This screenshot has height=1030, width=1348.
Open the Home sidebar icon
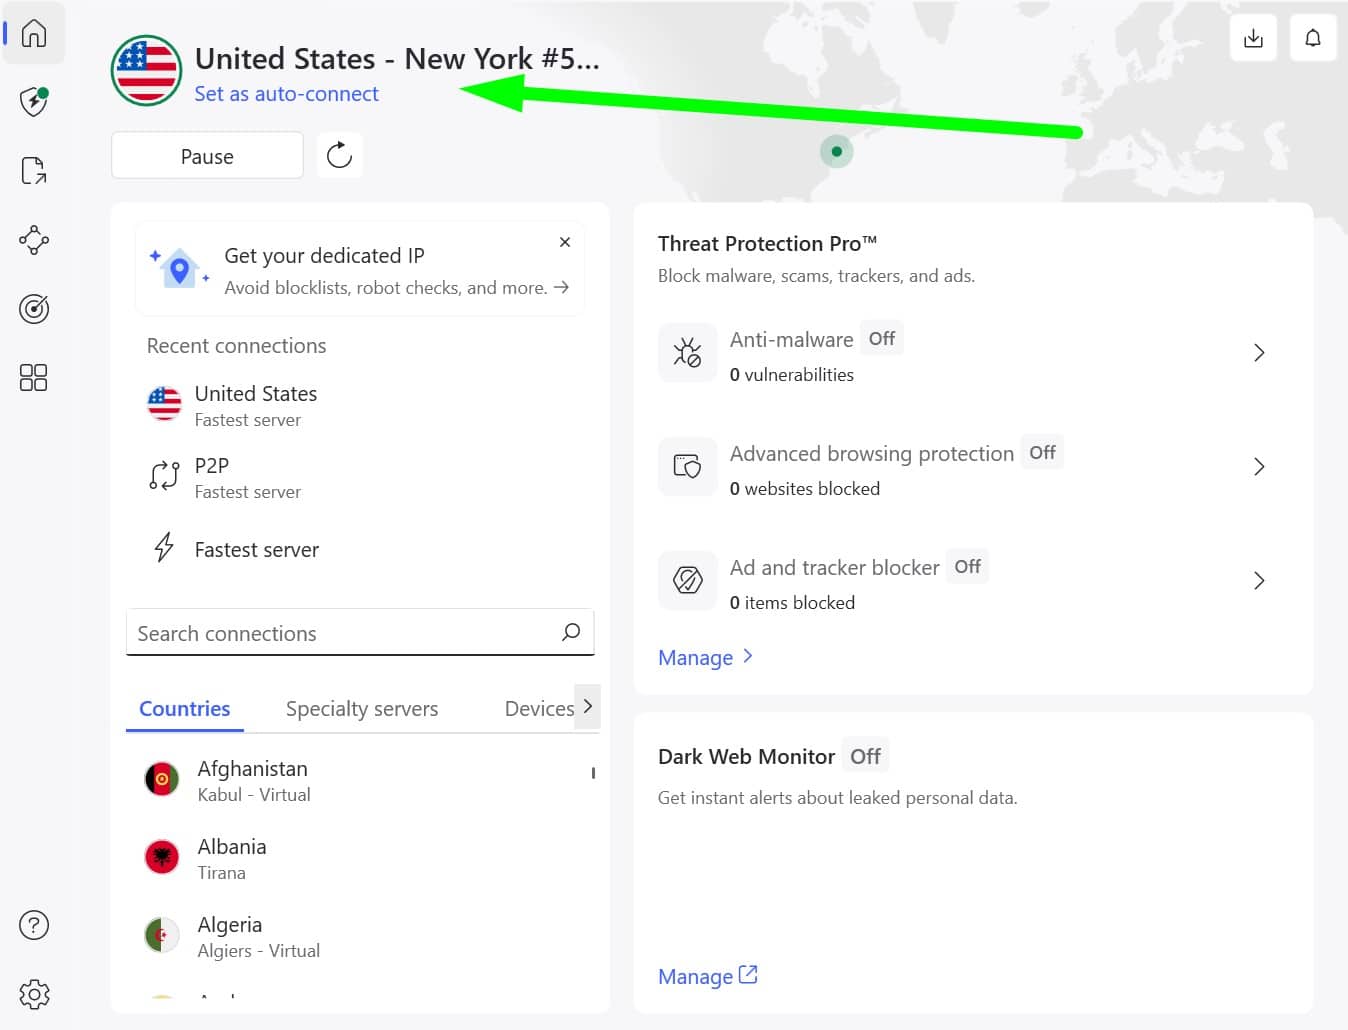click(x=34, y=33)
